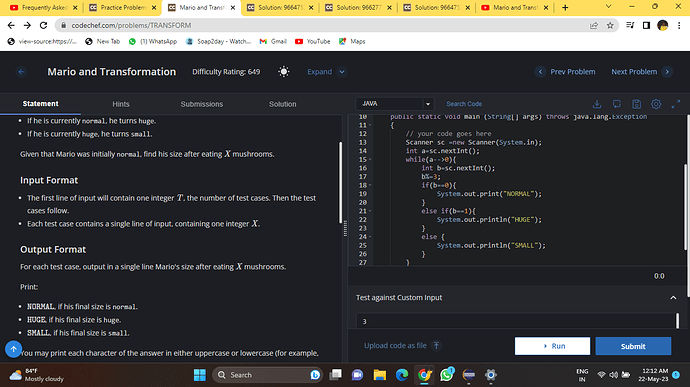The width and height of the screenshot is (690, 387).
Task: Open the JAVA language dropdown
Action: pos(395,103)
